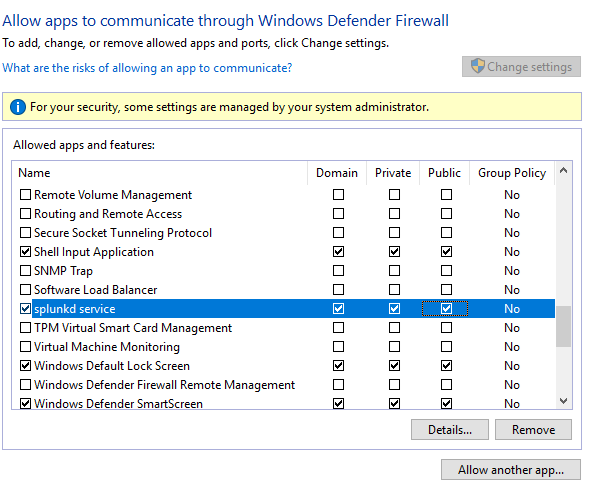Viewport: 601px width, 498px height.
Task: Uncheck Windows Default Lock Screen name checkbox
Action: pyautogui.click(x=25, y=366)
